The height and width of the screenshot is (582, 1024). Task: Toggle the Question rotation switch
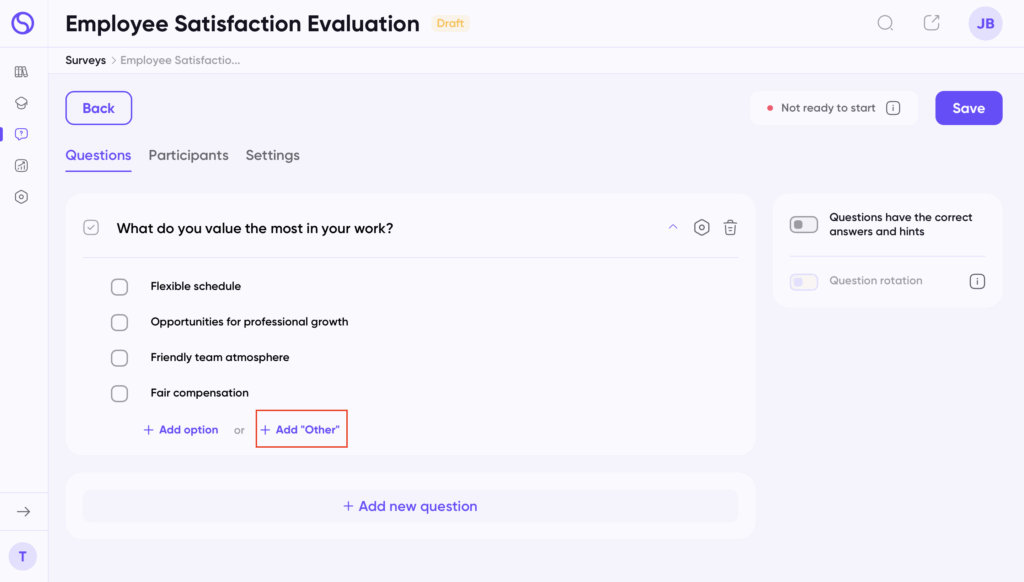coord(804,282)
